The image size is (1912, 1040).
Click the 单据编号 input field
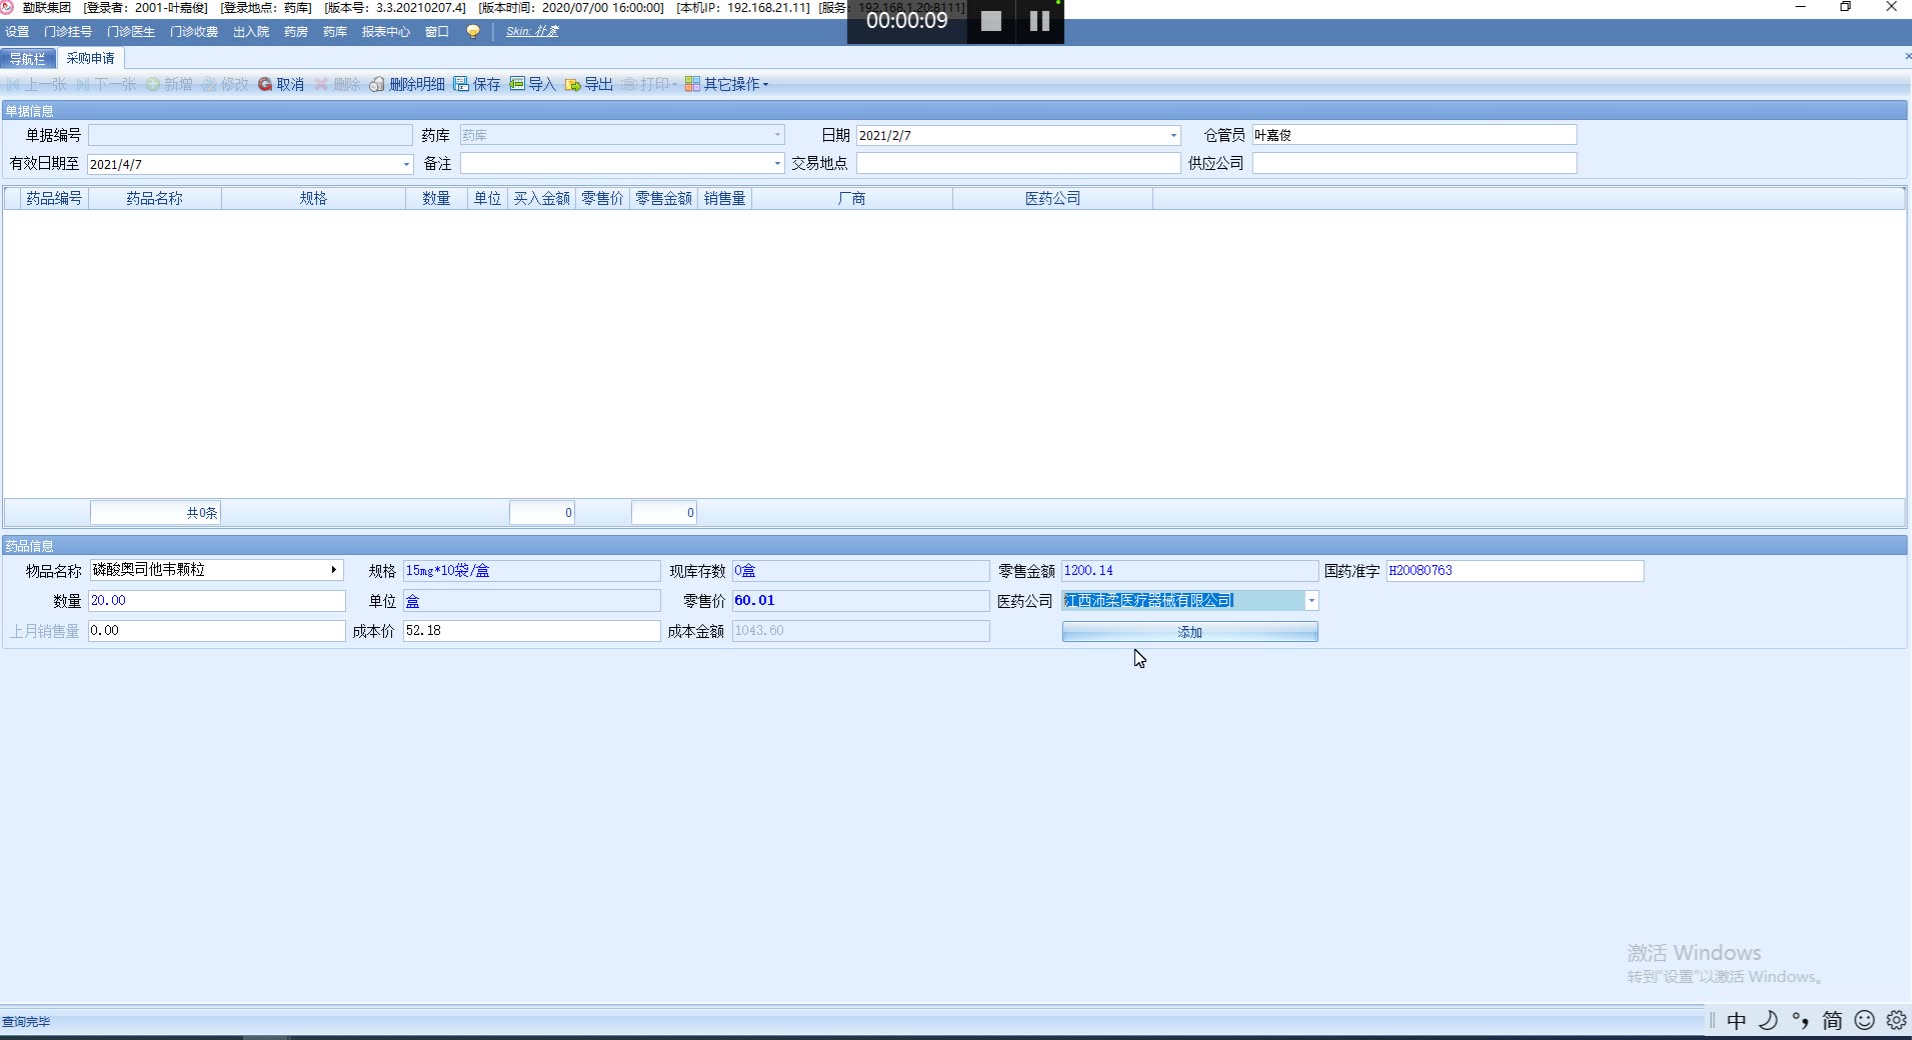250,135
